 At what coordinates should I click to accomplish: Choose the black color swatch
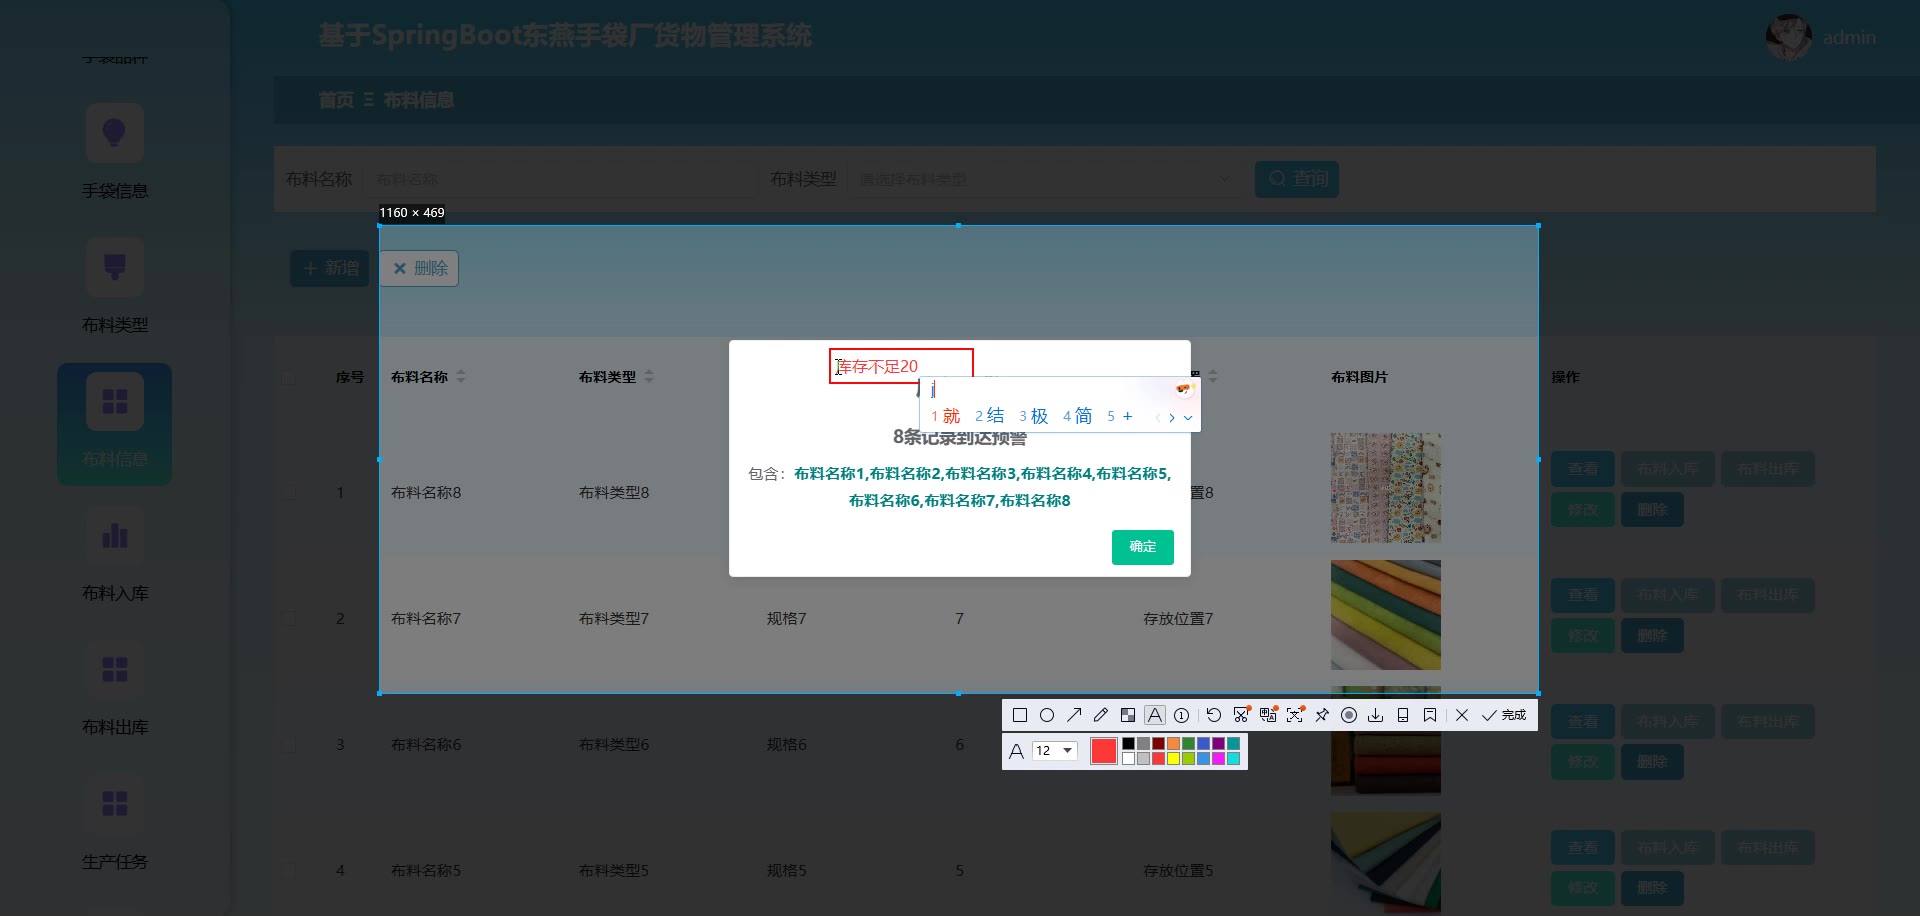tap(1128, 744)
